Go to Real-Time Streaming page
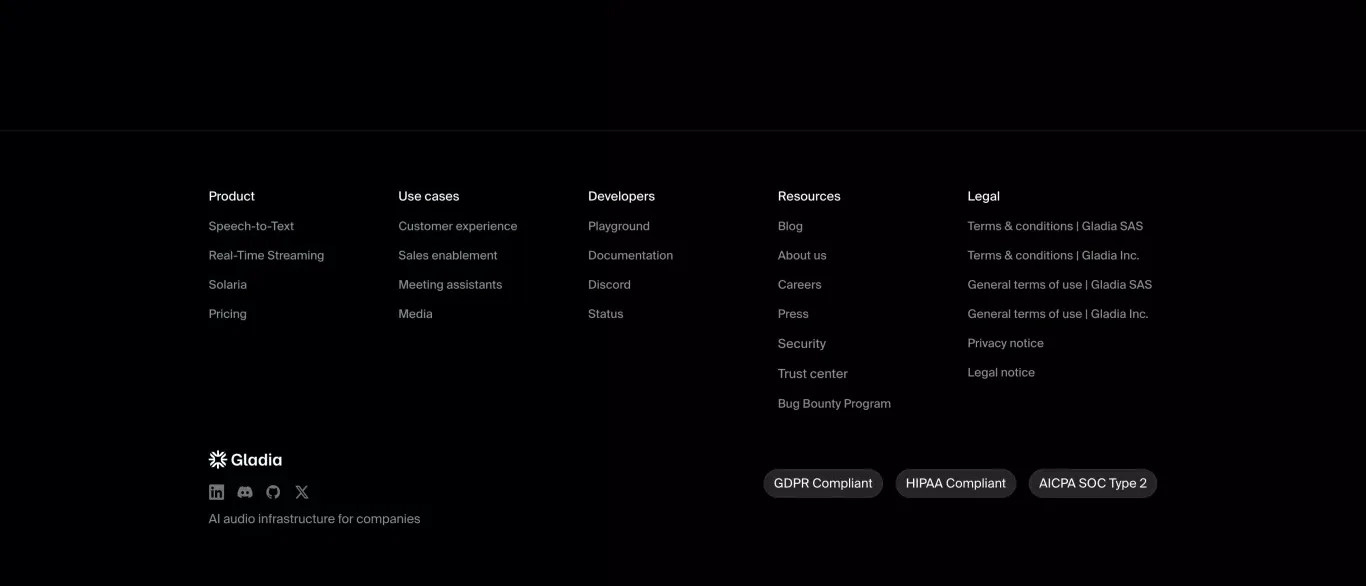 [x=266, y=255]
